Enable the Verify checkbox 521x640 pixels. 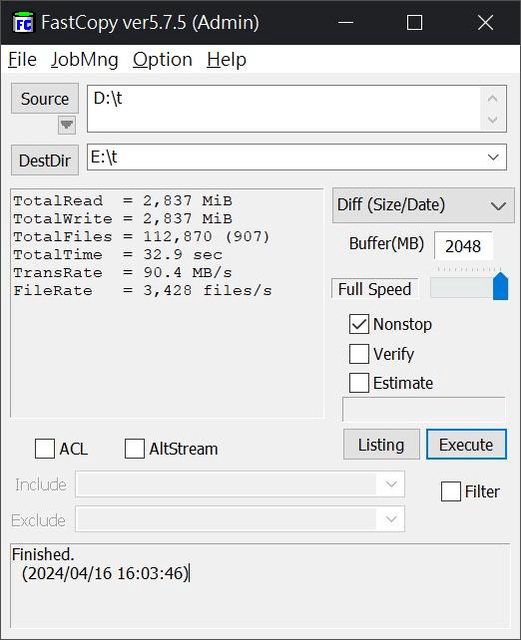(x=359, y=353)
